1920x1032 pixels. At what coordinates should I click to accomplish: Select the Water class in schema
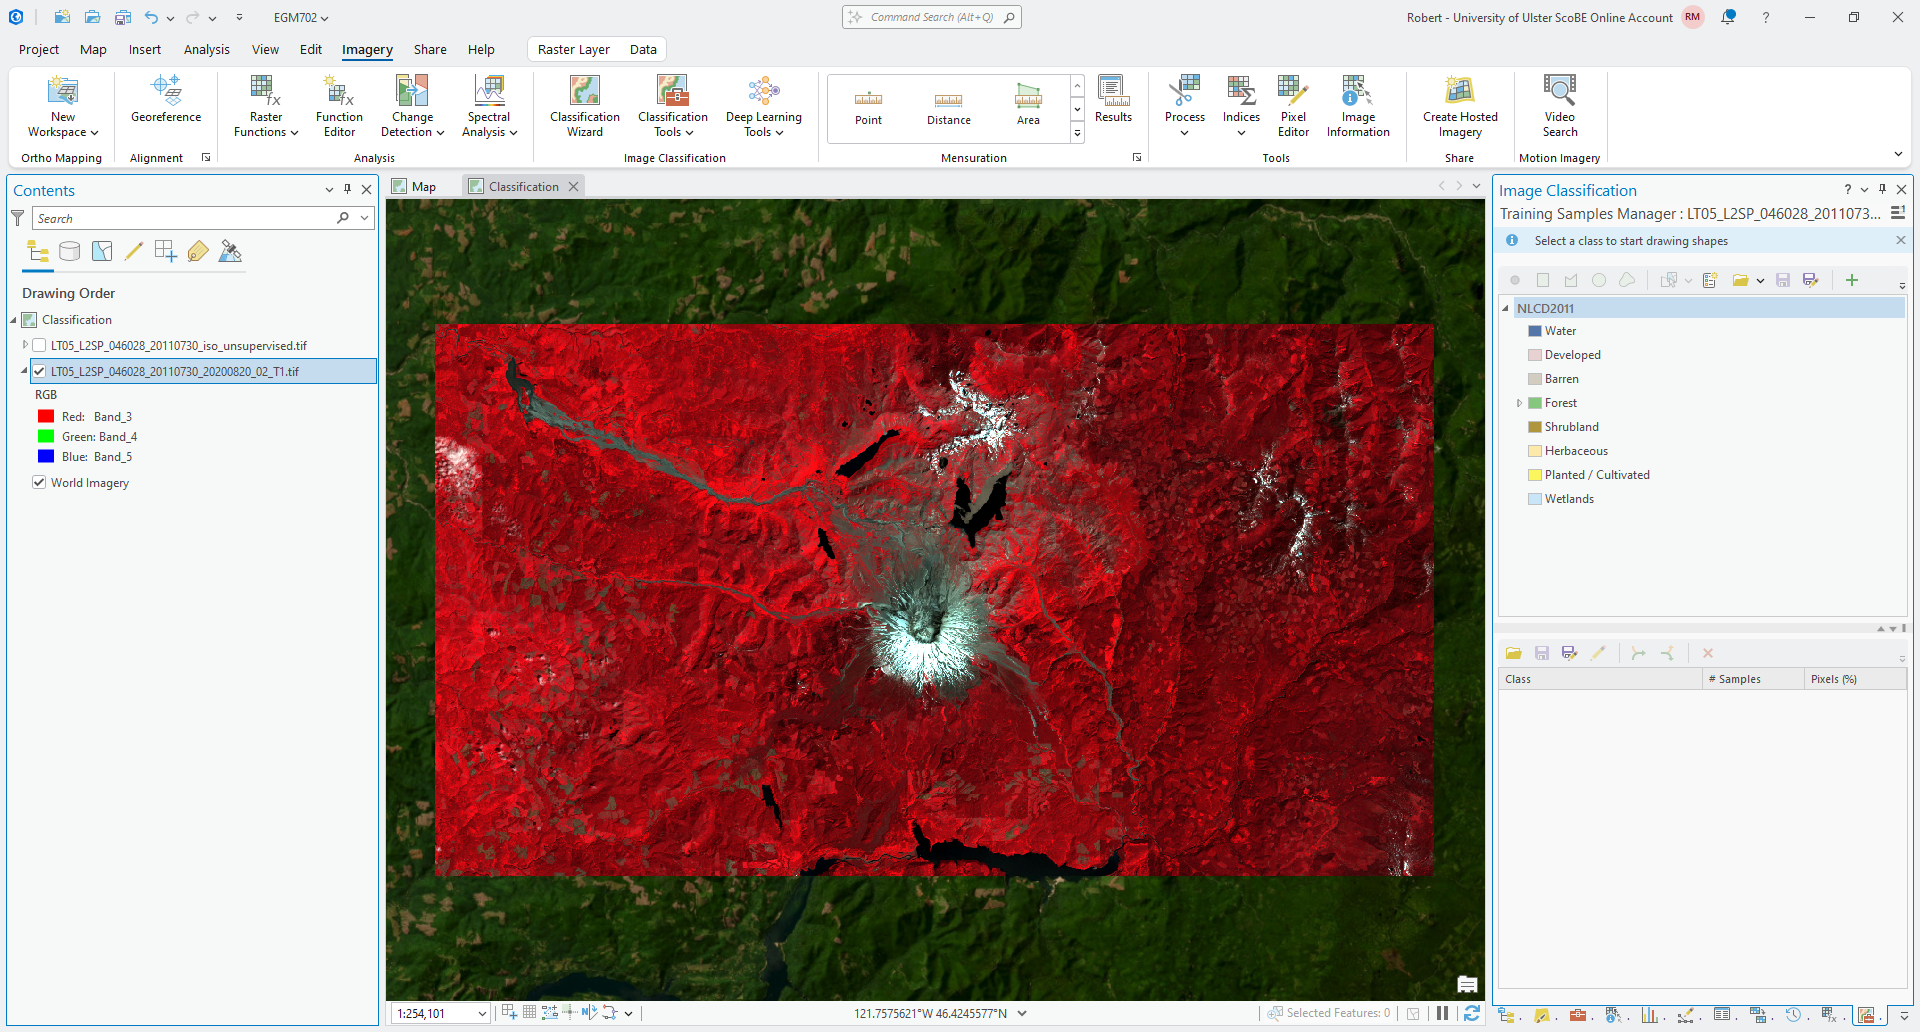point(1559,331)
